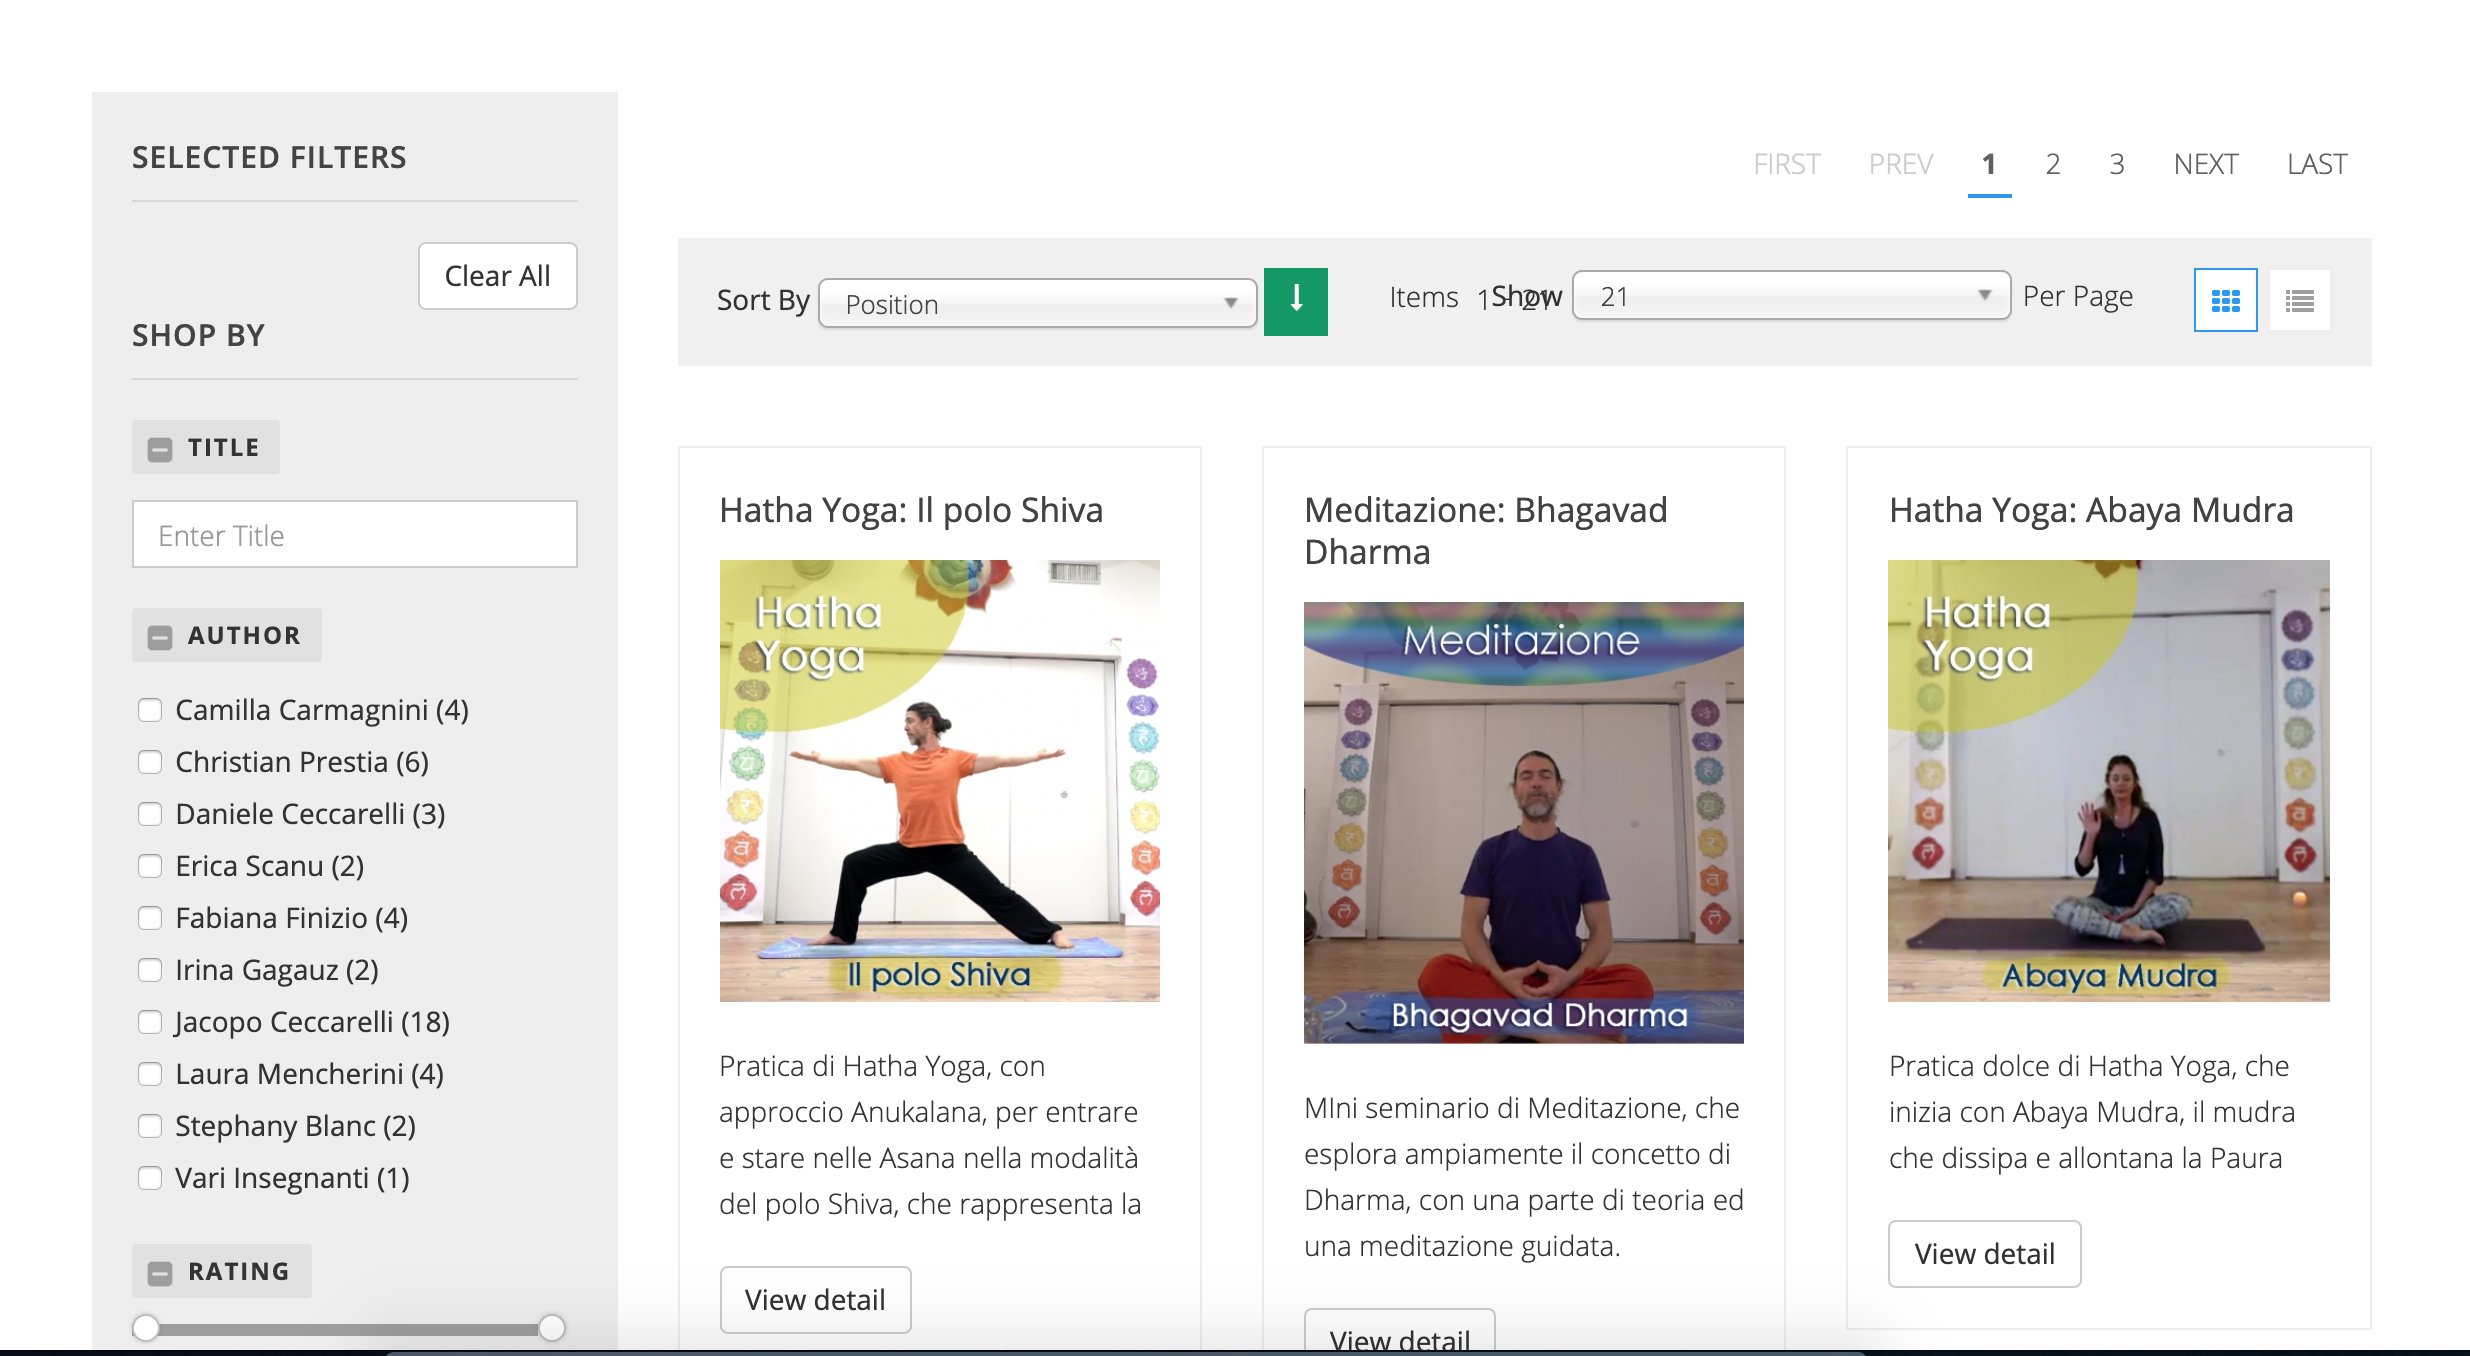Collapse the Rating filter section icon
The image size is (2470, 1356).
click(160, 1273)
